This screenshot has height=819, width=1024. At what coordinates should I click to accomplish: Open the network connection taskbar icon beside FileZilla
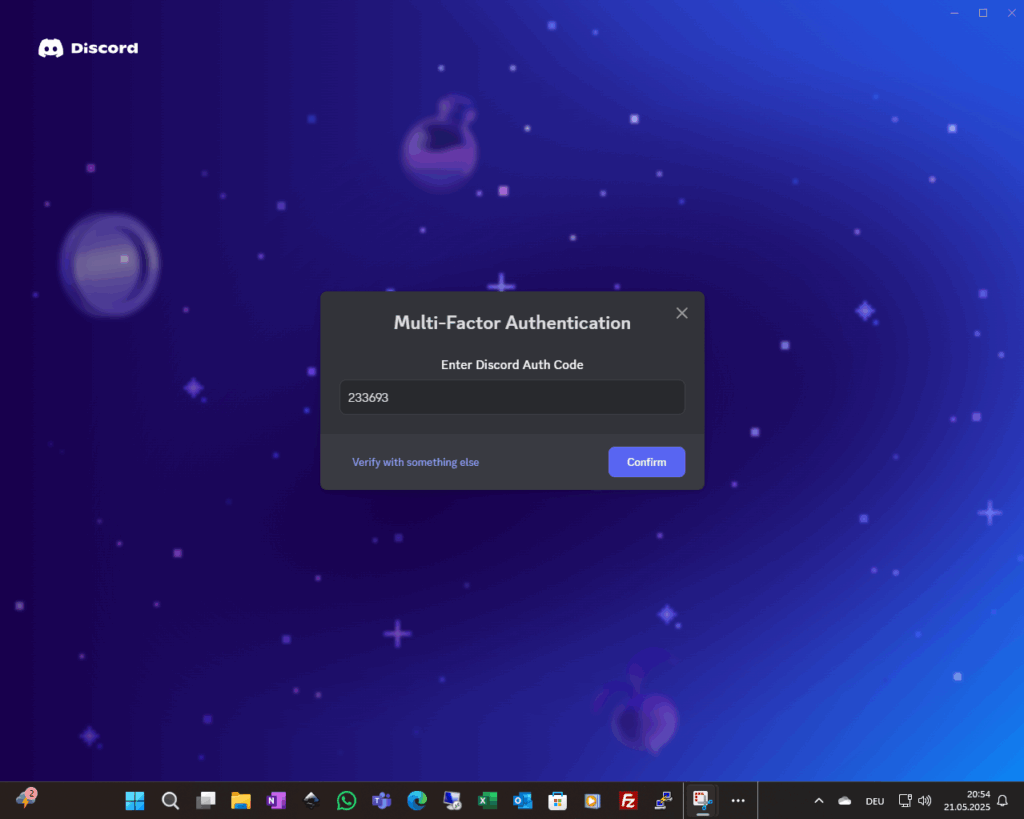664,800
